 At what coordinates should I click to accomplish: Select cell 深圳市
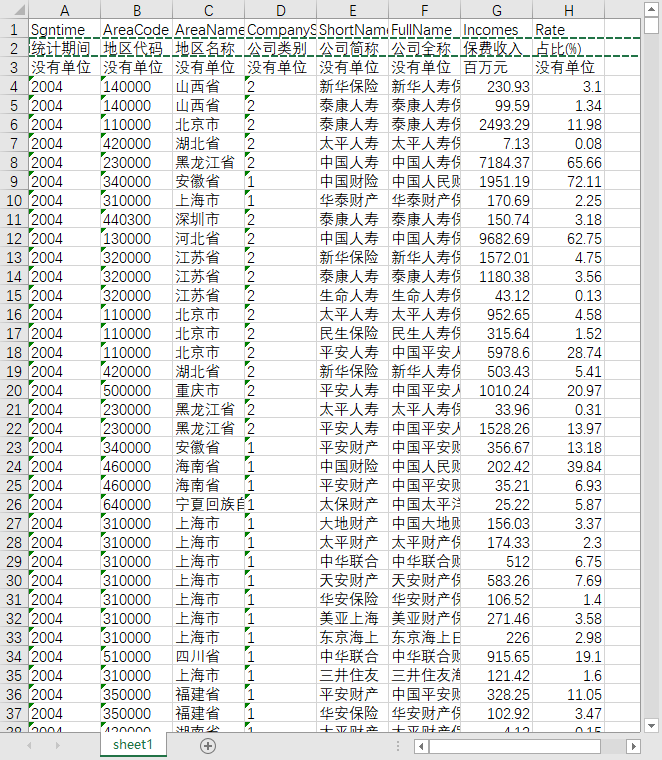208,220
